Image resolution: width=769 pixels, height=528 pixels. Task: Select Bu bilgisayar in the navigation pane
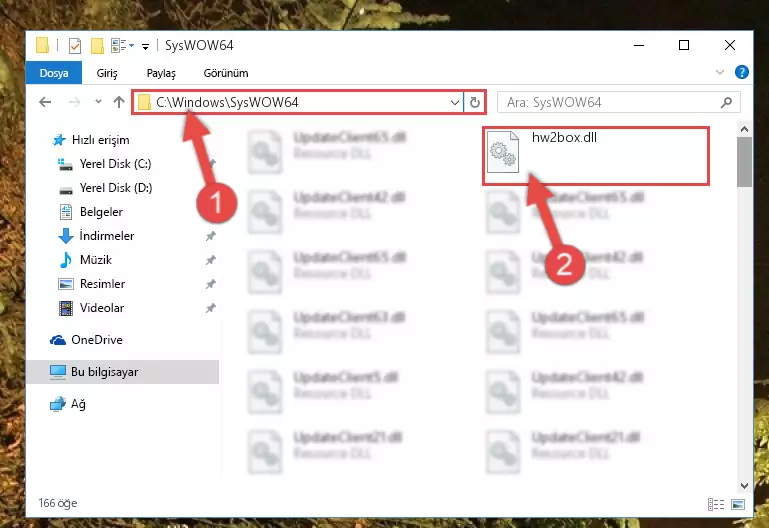(x=123, y=372)
